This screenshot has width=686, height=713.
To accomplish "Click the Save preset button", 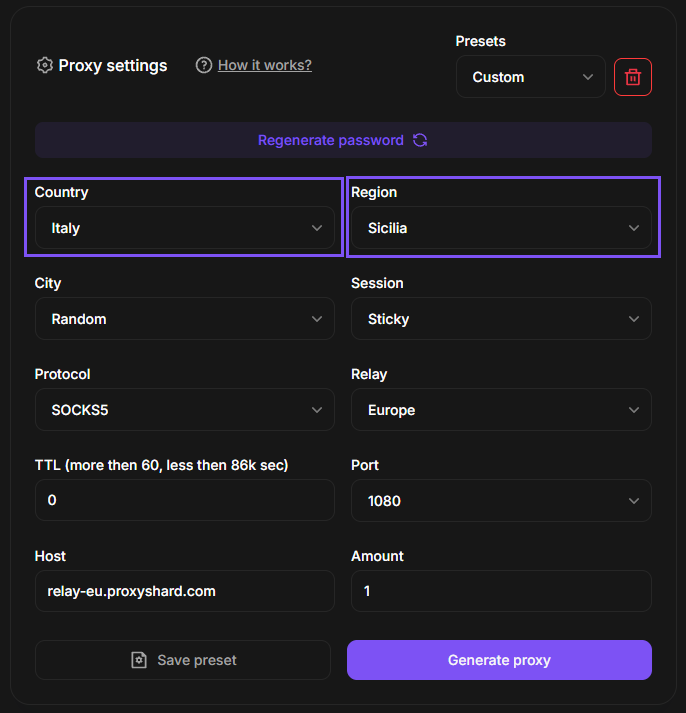I will 183,660.
